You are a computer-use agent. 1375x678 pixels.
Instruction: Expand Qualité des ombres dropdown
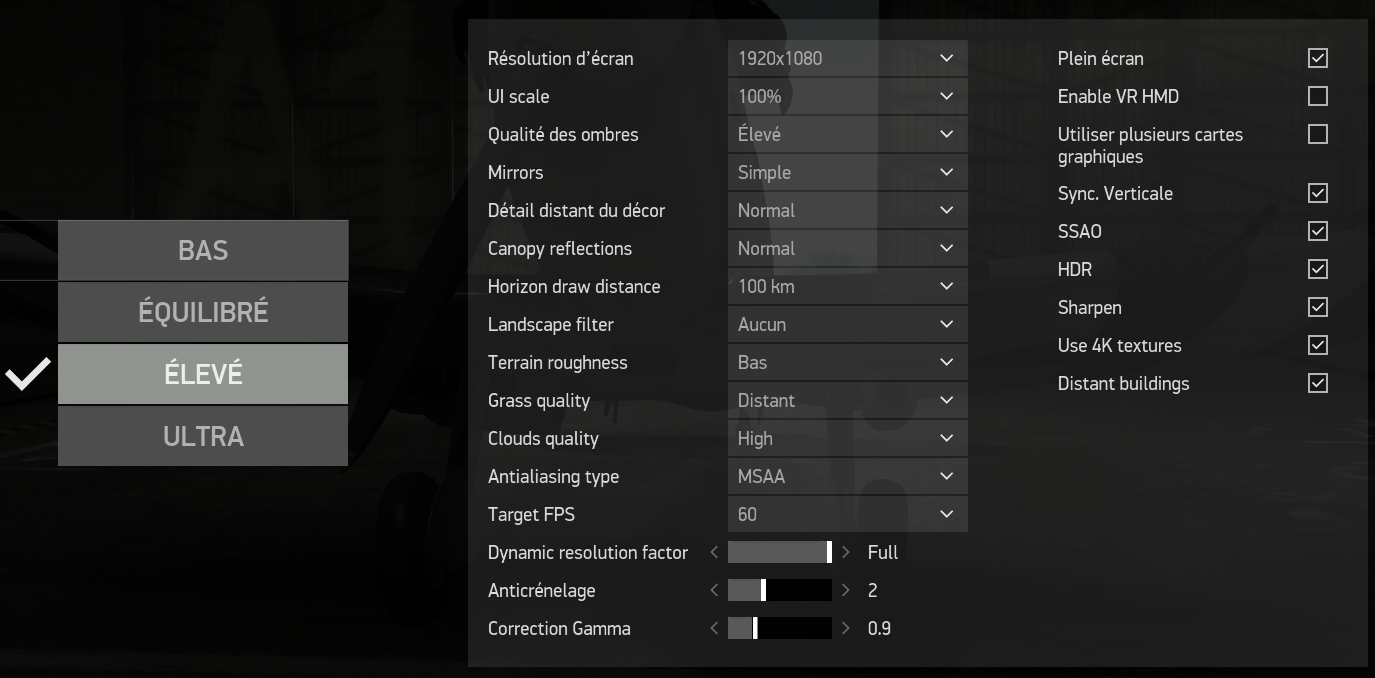coord(847,134)
